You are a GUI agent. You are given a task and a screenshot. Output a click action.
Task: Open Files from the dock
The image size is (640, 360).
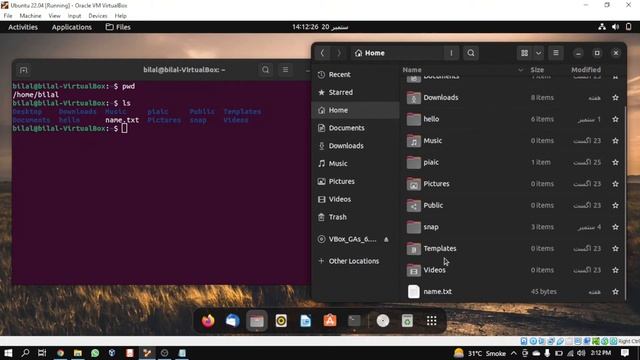pyautogui.click(x=257, y=321)
